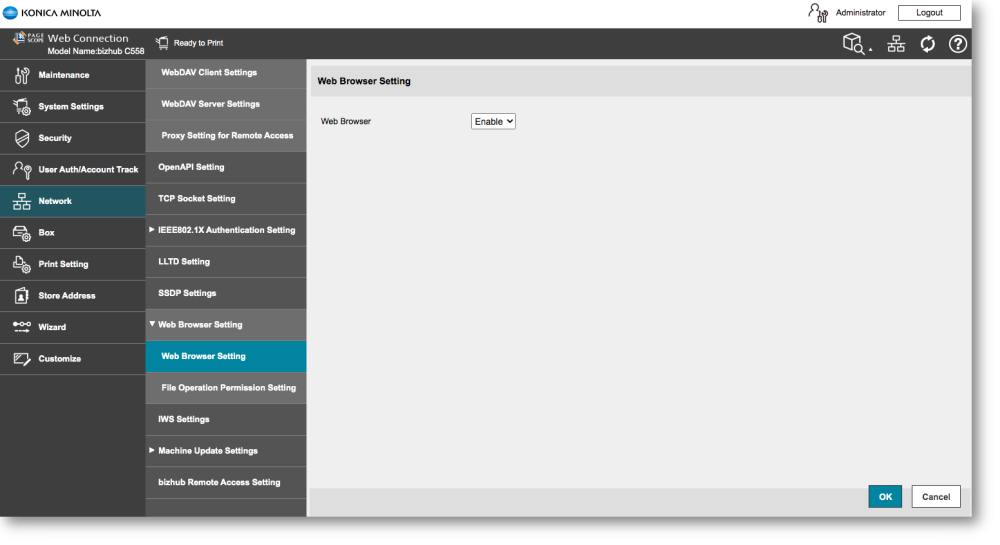Viewport: 1000px width, 545px height.
Task: Click the Administrator user icon
Action: [818, 13]
